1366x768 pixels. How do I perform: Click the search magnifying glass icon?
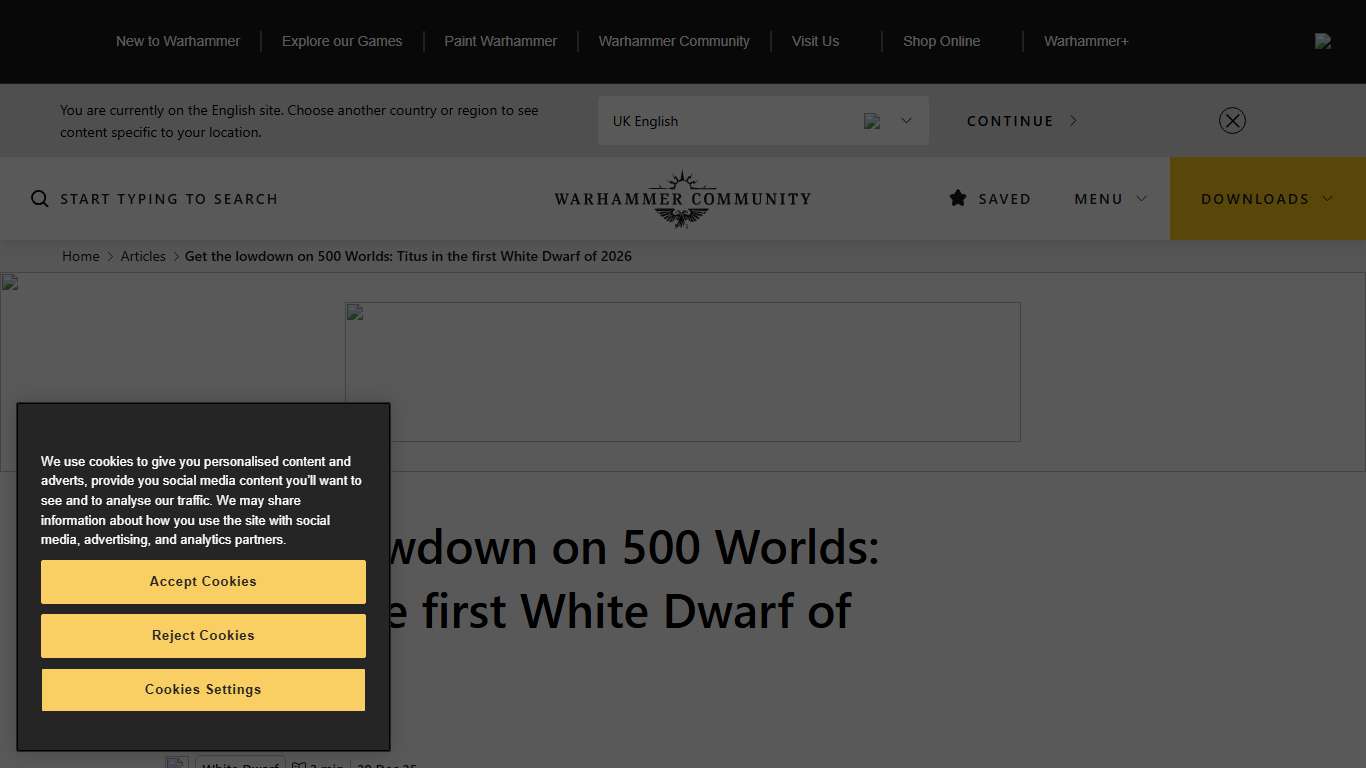pos(39,198)
